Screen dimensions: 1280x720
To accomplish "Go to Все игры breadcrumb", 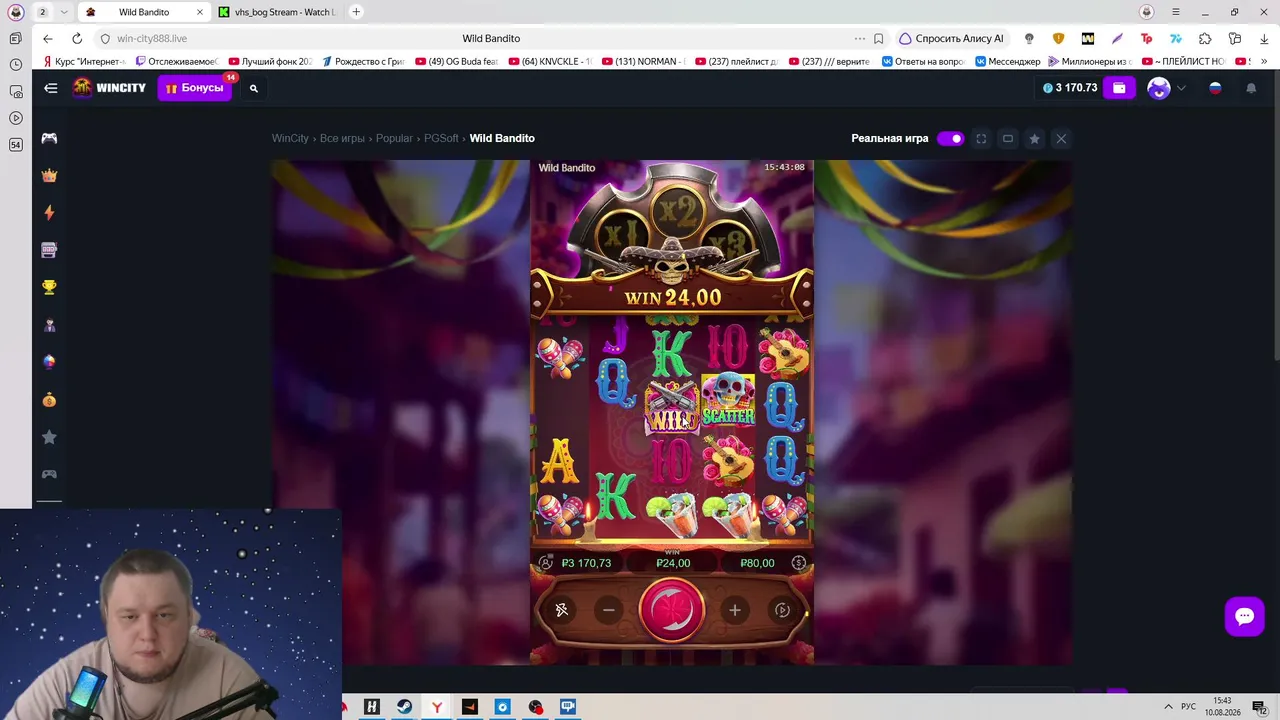I will pos(342,138).
